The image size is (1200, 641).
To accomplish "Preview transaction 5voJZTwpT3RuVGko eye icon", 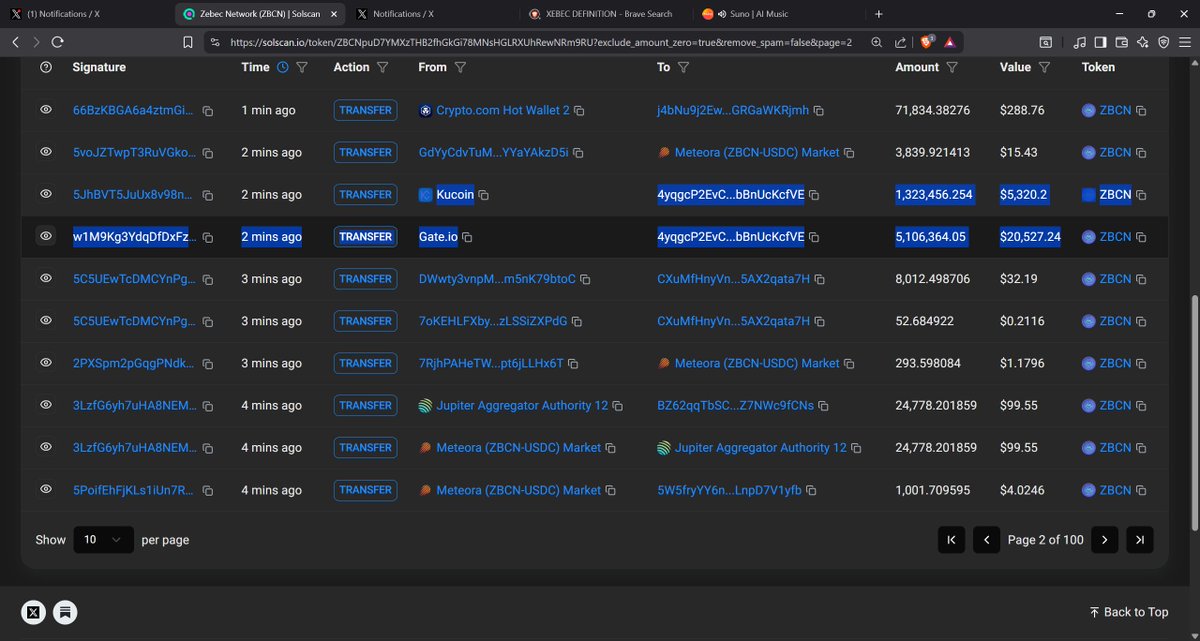I will tap(46, 153).
